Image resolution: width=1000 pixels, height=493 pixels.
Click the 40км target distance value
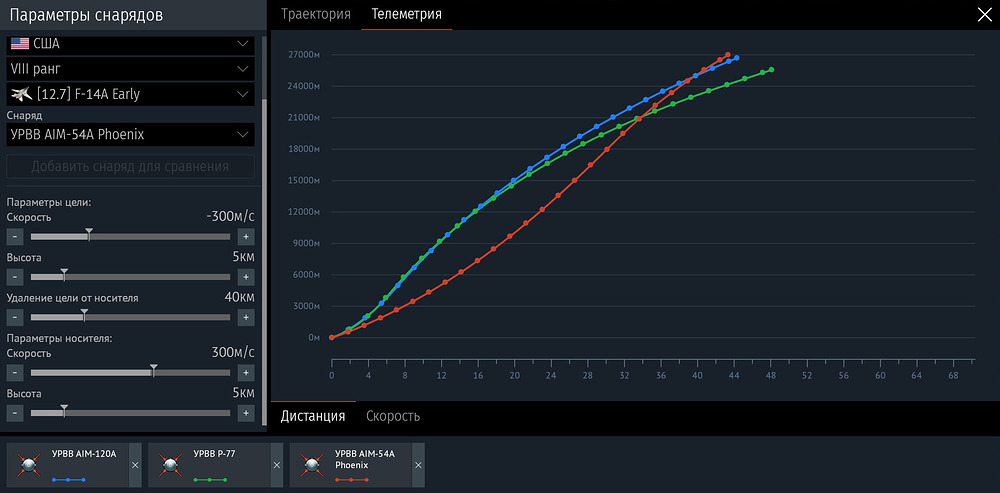click(x=240, y=298)
